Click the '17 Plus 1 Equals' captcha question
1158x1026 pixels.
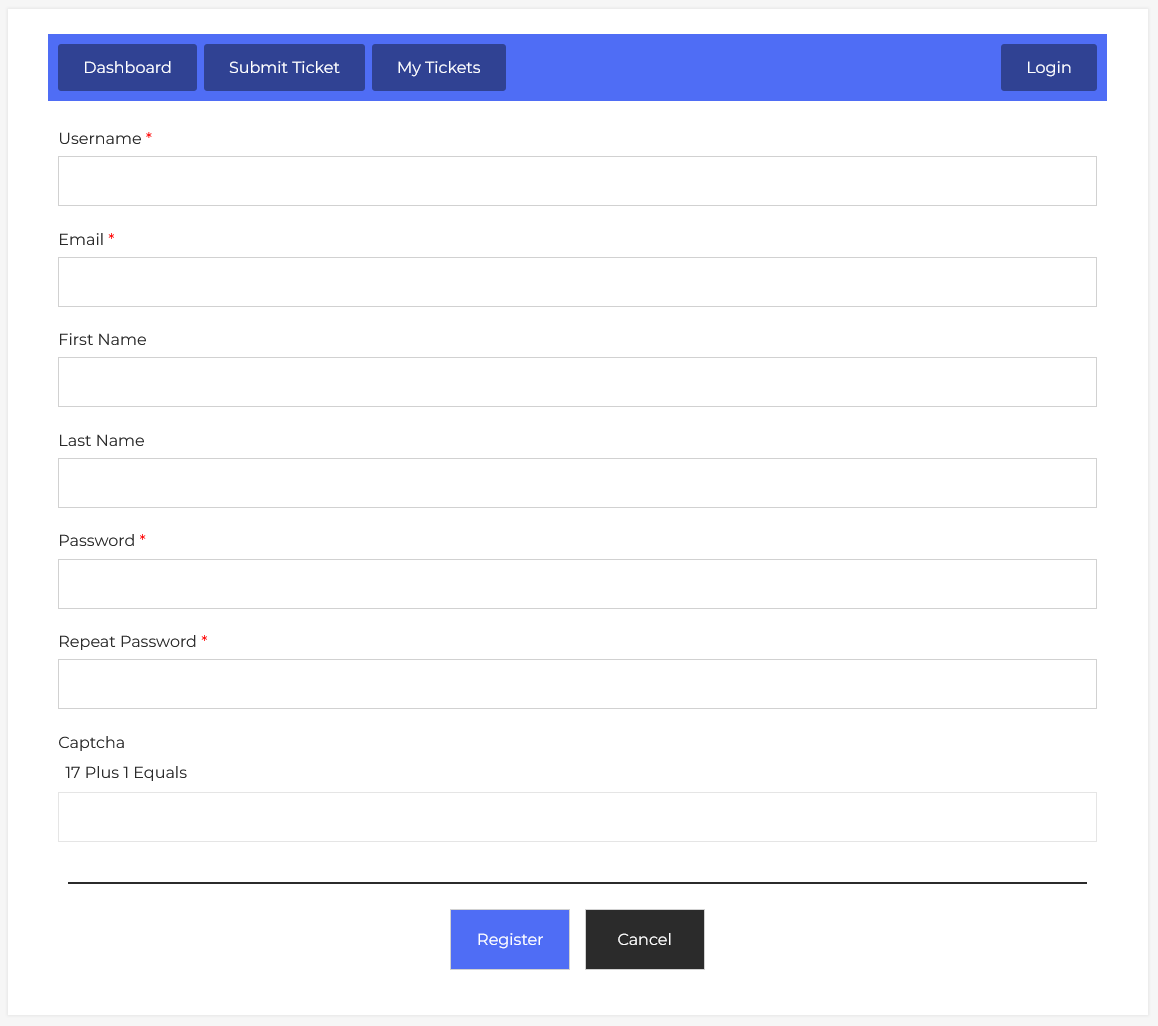click(126, 773)
